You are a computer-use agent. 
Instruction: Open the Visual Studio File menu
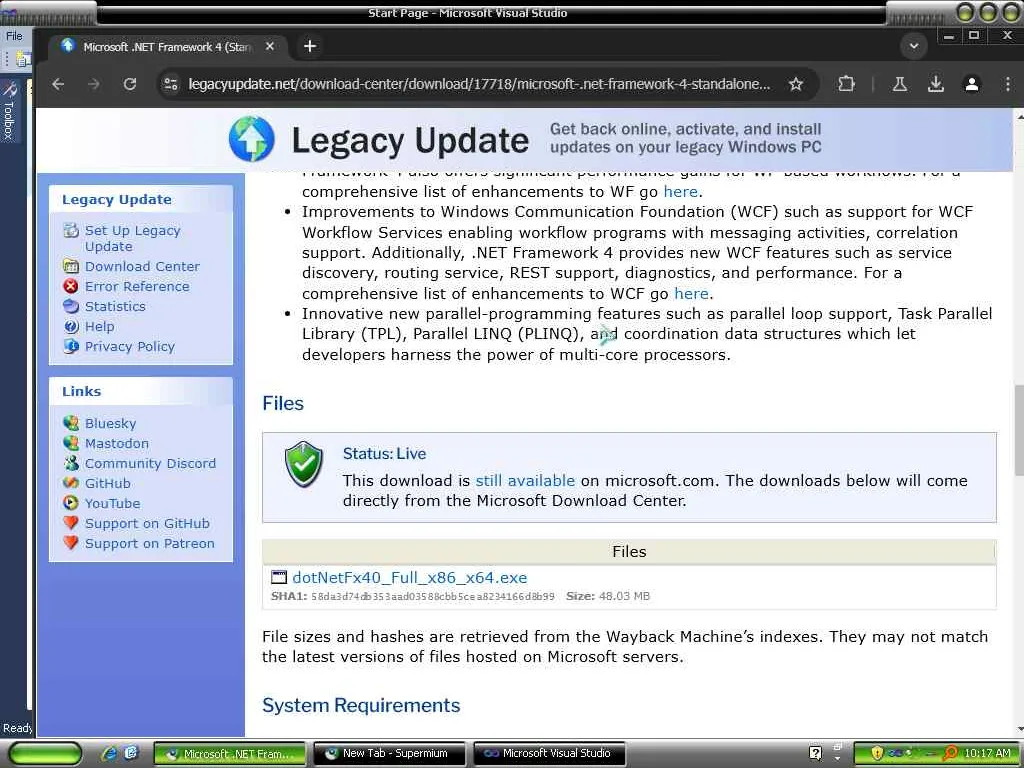coord(14,36)
